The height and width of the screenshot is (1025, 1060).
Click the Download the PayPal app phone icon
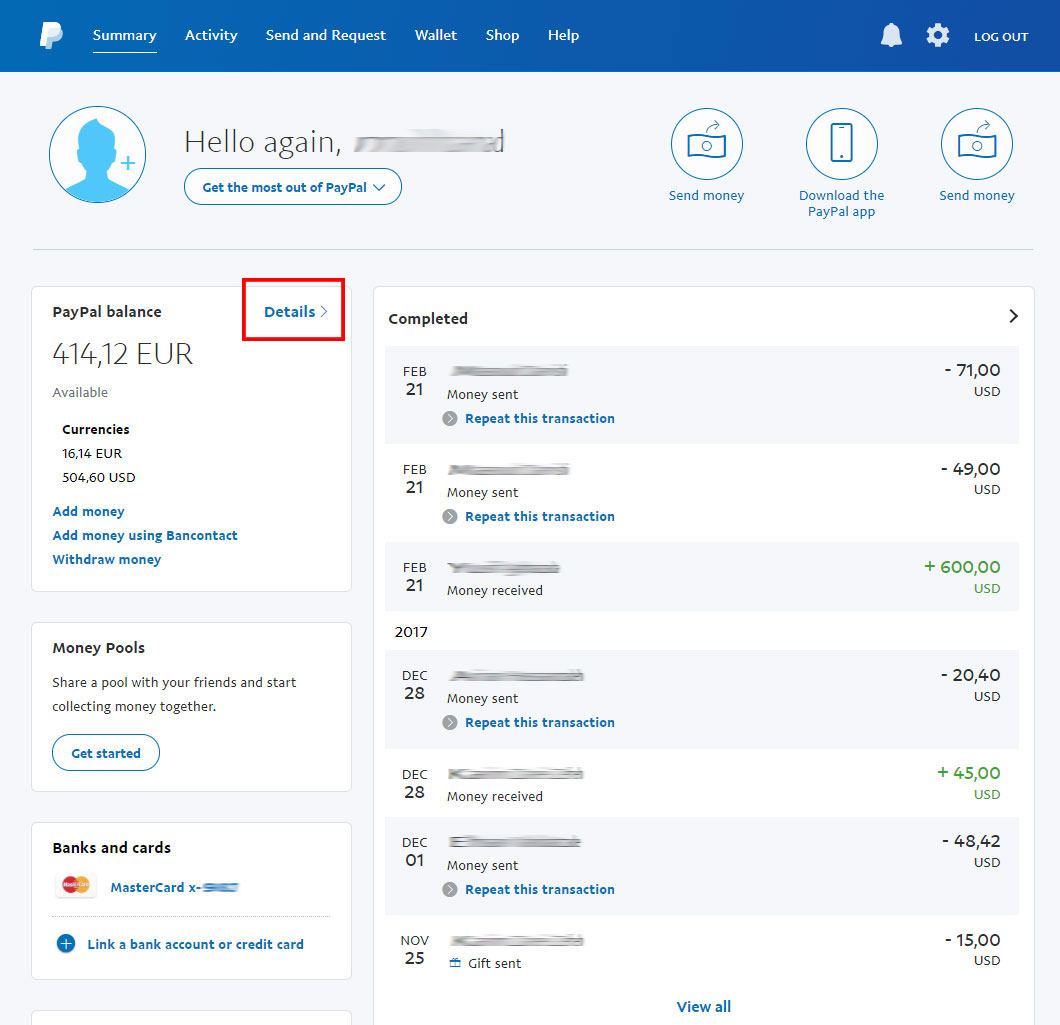click(841, 144)
